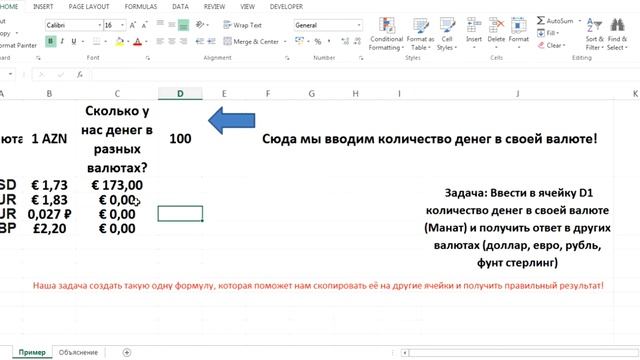The image size is (640, 360).
Task: Open the font size 16 dropdown
Action: coord(122,25)
